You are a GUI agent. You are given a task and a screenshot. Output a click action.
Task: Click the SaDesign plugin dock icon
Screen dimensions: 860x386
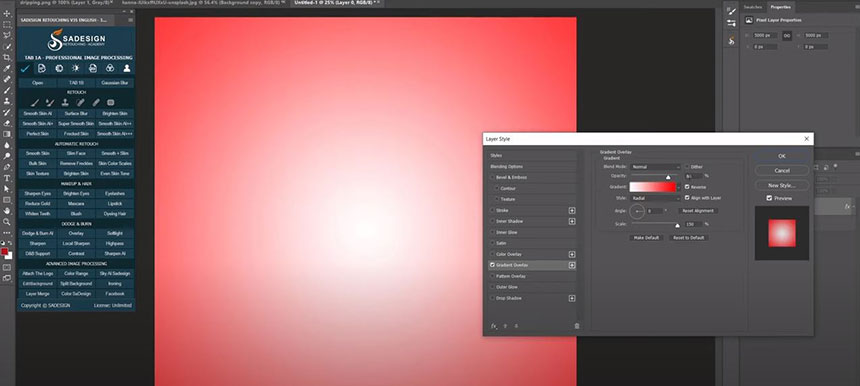click(x=731, y=41)
